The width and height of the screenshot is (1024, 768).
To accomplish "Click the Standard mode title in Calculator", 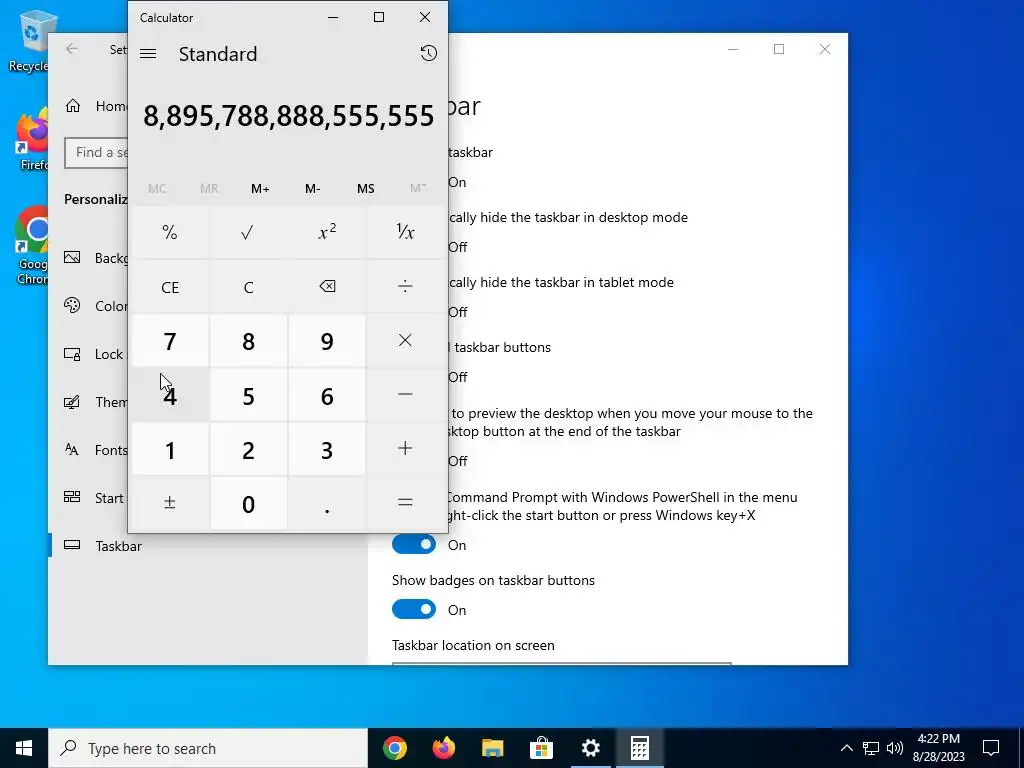I will point(218,54).
